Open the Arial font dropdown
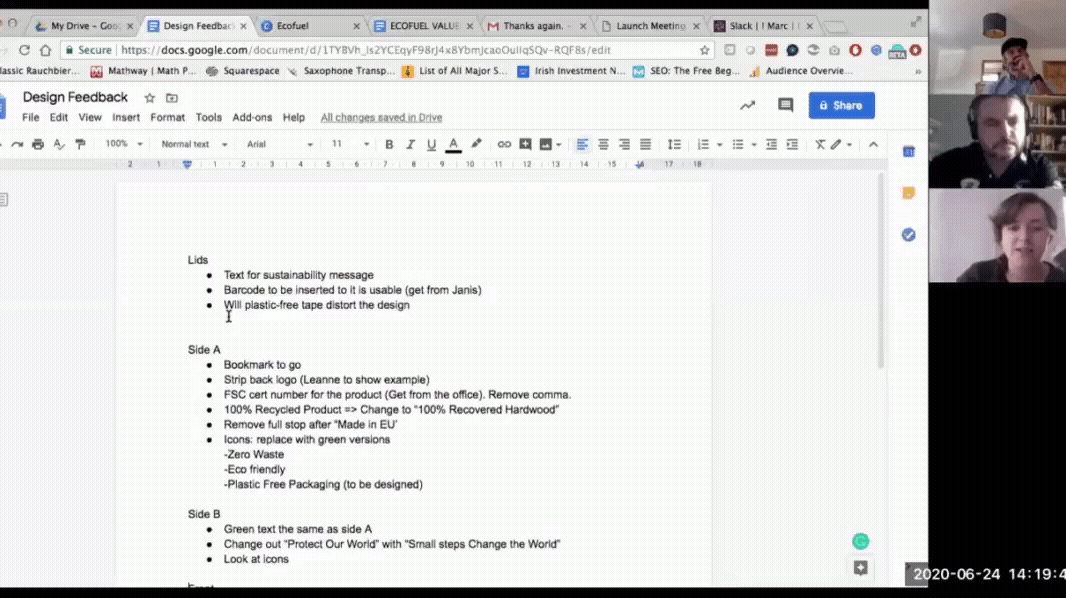This screenshot has width=1066, height=598. [279, 144]
